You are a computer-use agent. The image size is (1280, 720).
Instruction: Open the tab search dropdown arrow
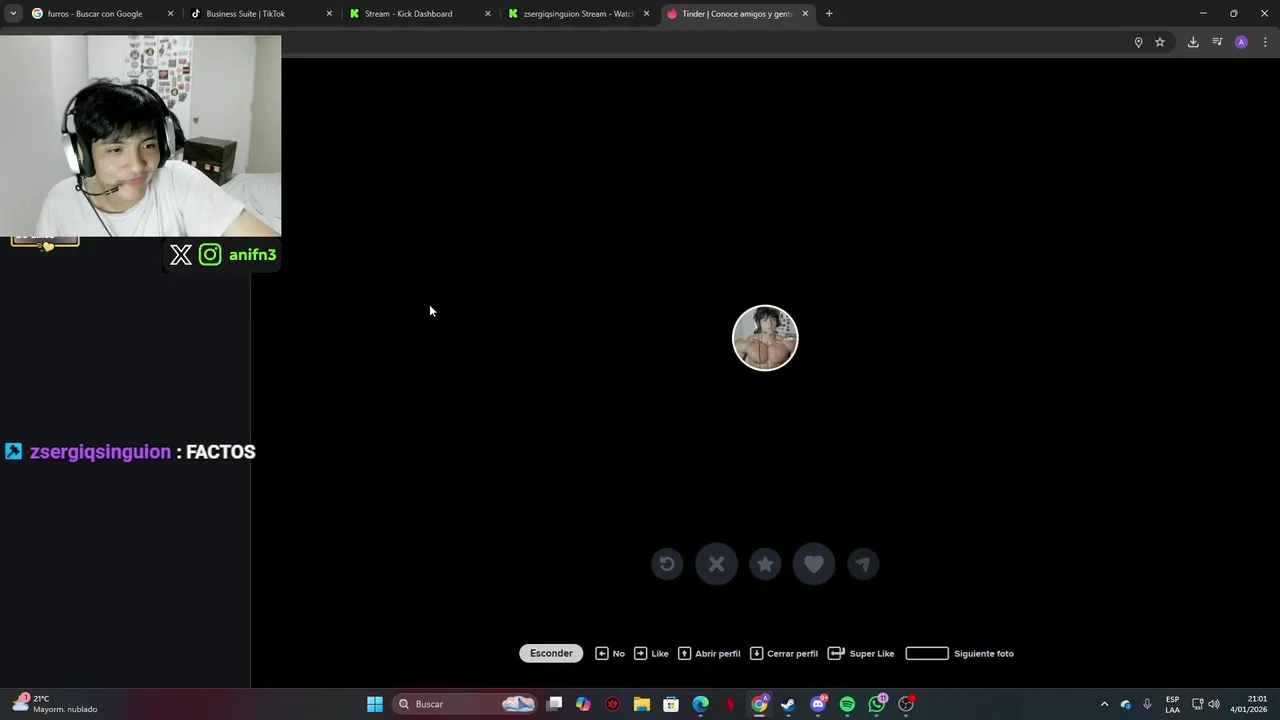pos(13,14)
